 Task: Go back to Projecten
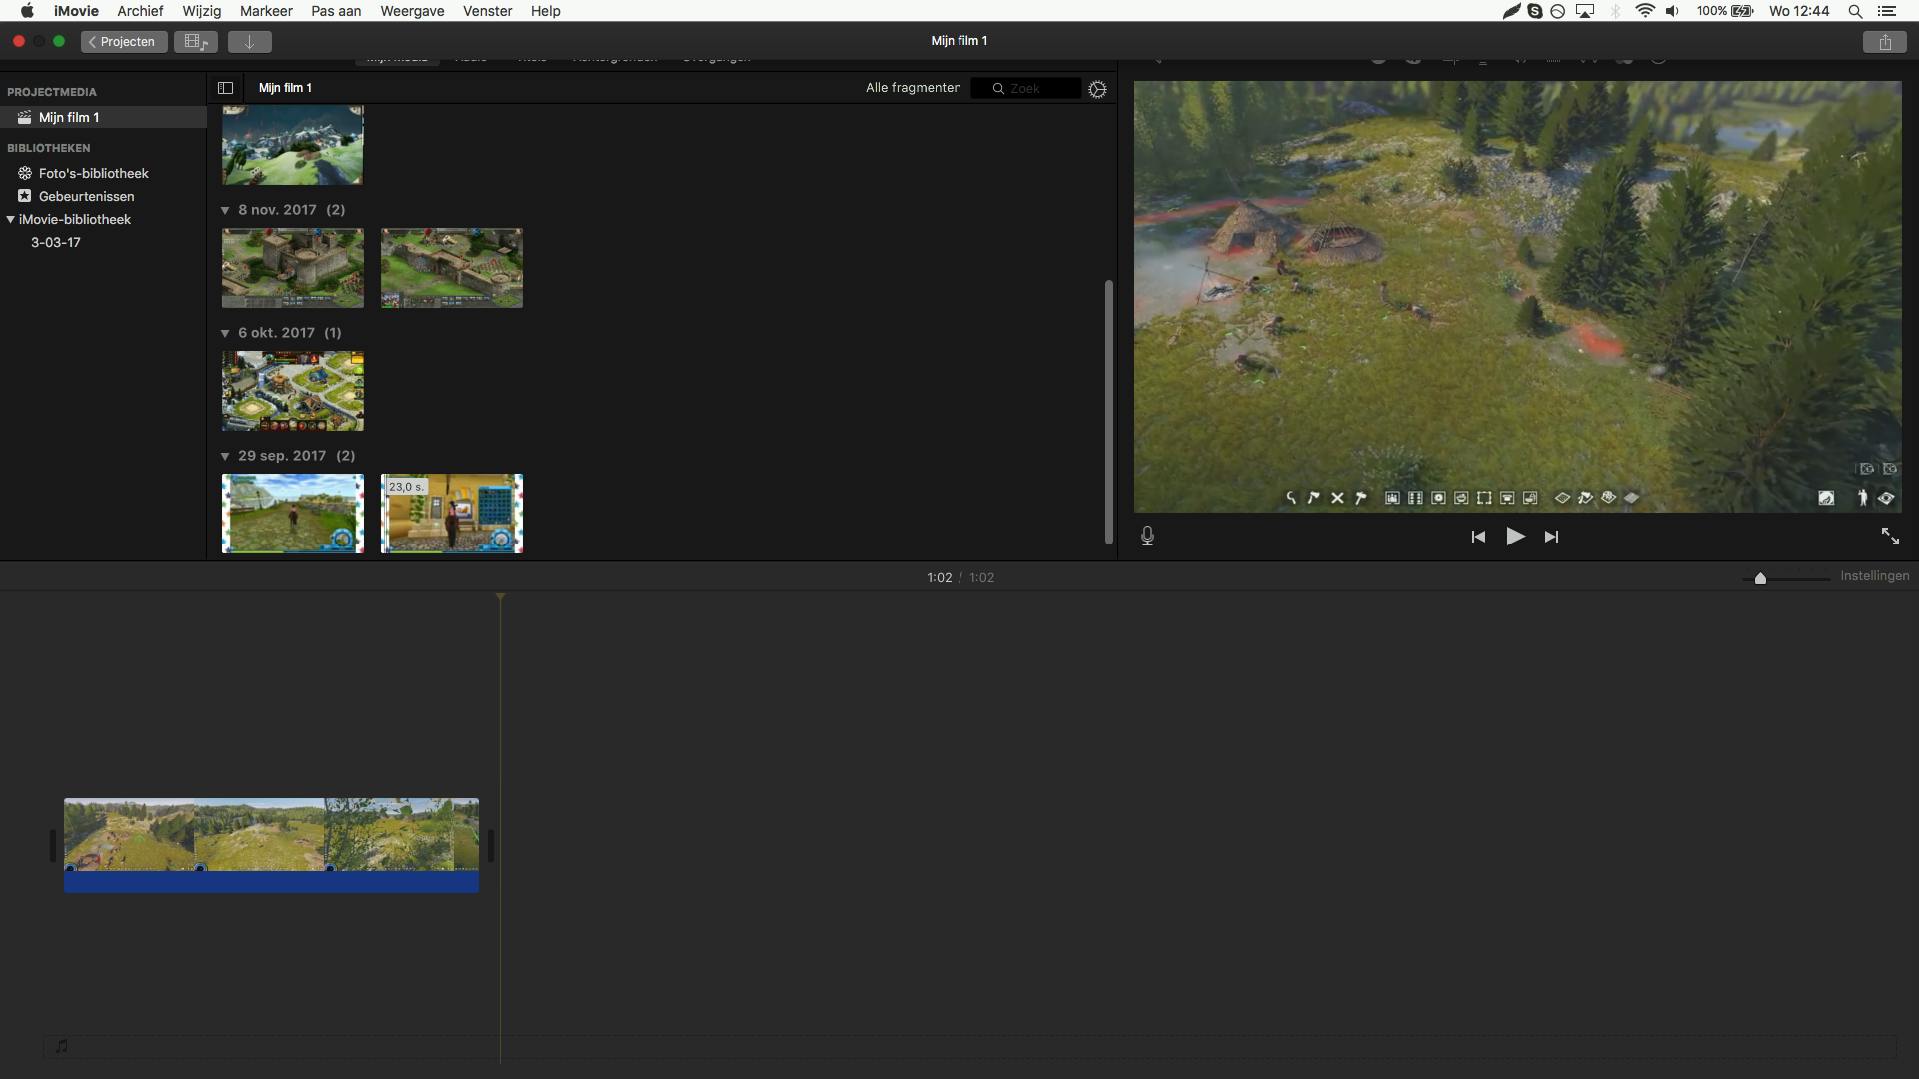tap(124, 42)
